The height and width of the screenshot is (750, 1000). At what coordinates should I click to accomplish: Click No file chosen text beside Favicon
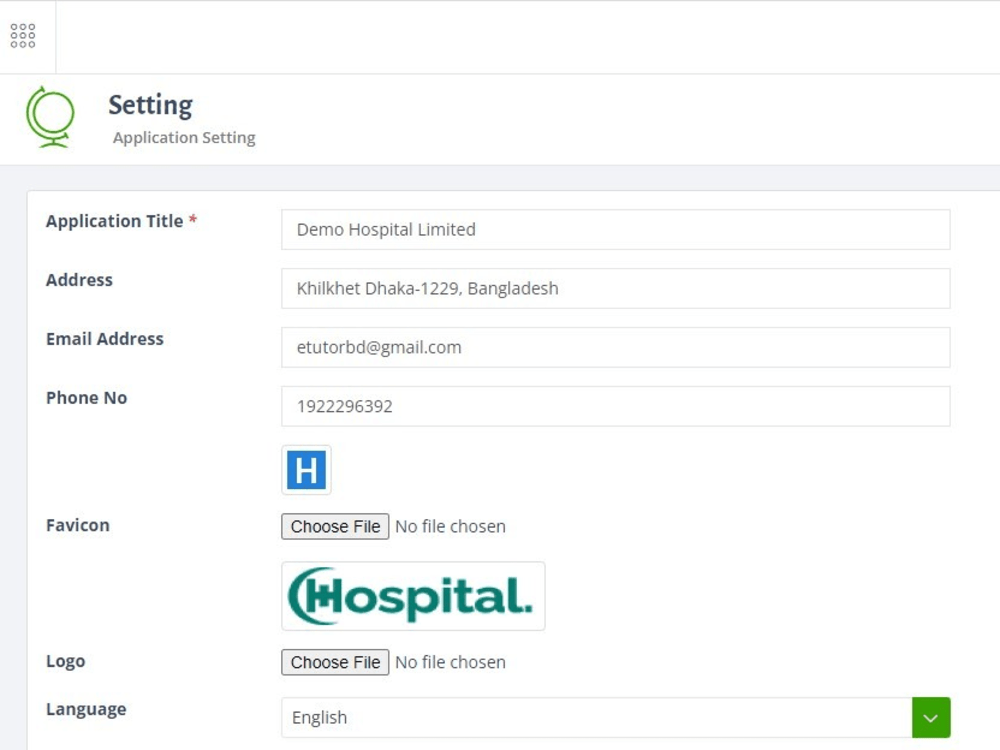coord(450,527)
